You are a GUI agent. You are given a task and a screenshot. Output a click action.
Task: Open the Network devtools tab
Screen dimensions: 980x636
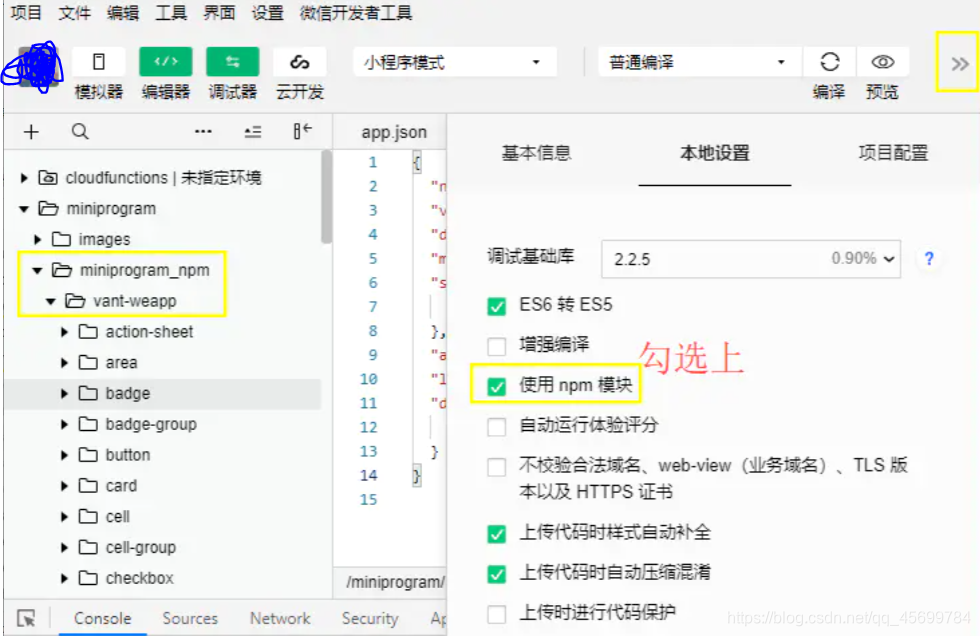point(280,619)
